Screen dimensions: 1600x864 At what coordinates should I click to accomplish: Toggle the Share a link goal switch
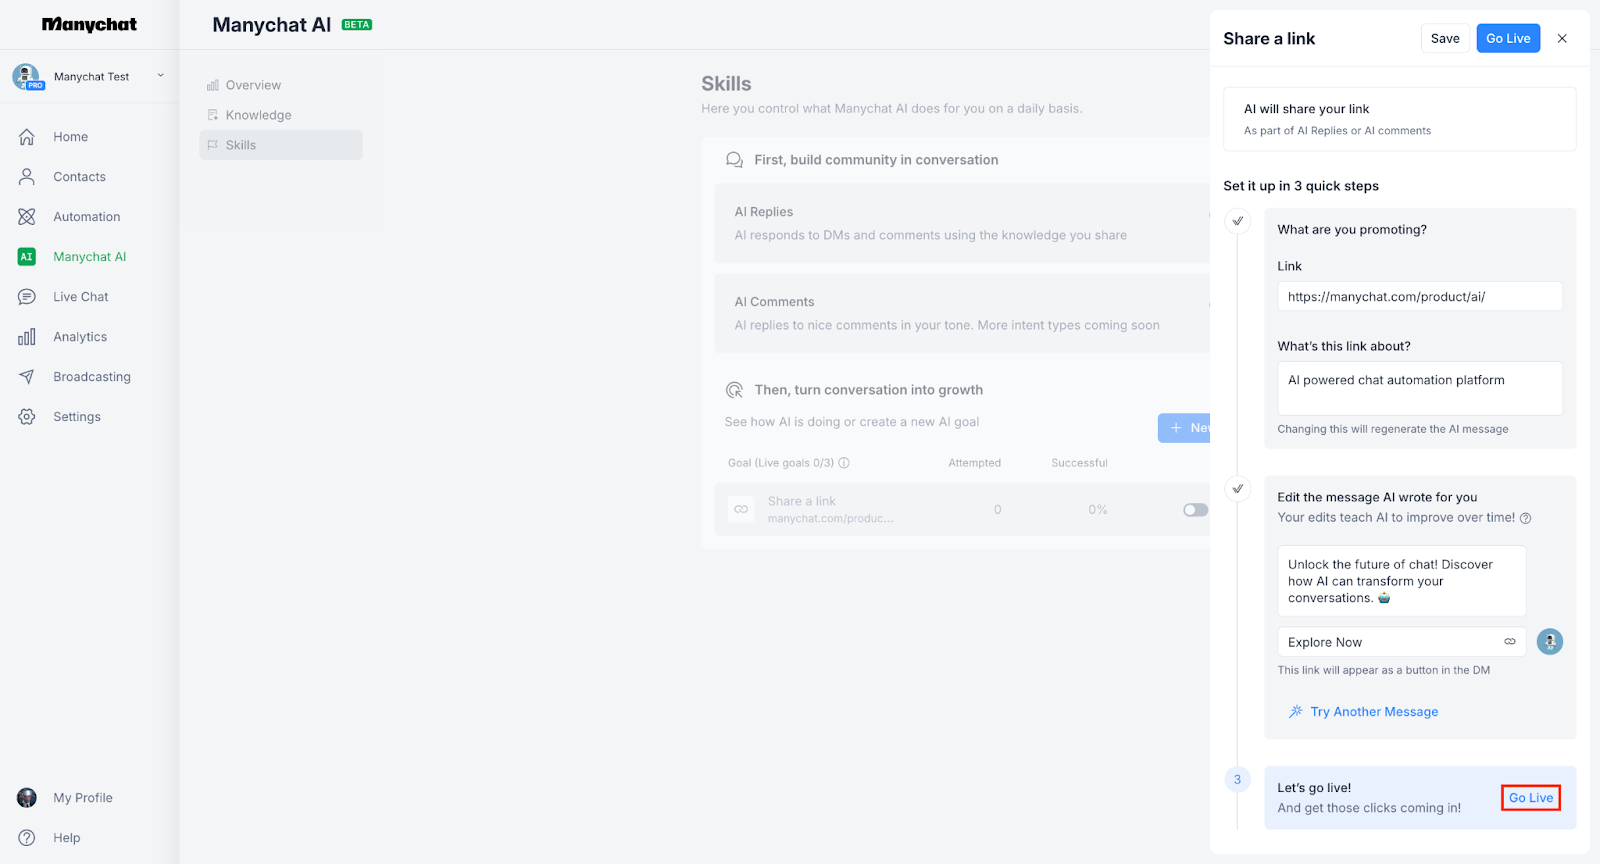coord(1195,510)
